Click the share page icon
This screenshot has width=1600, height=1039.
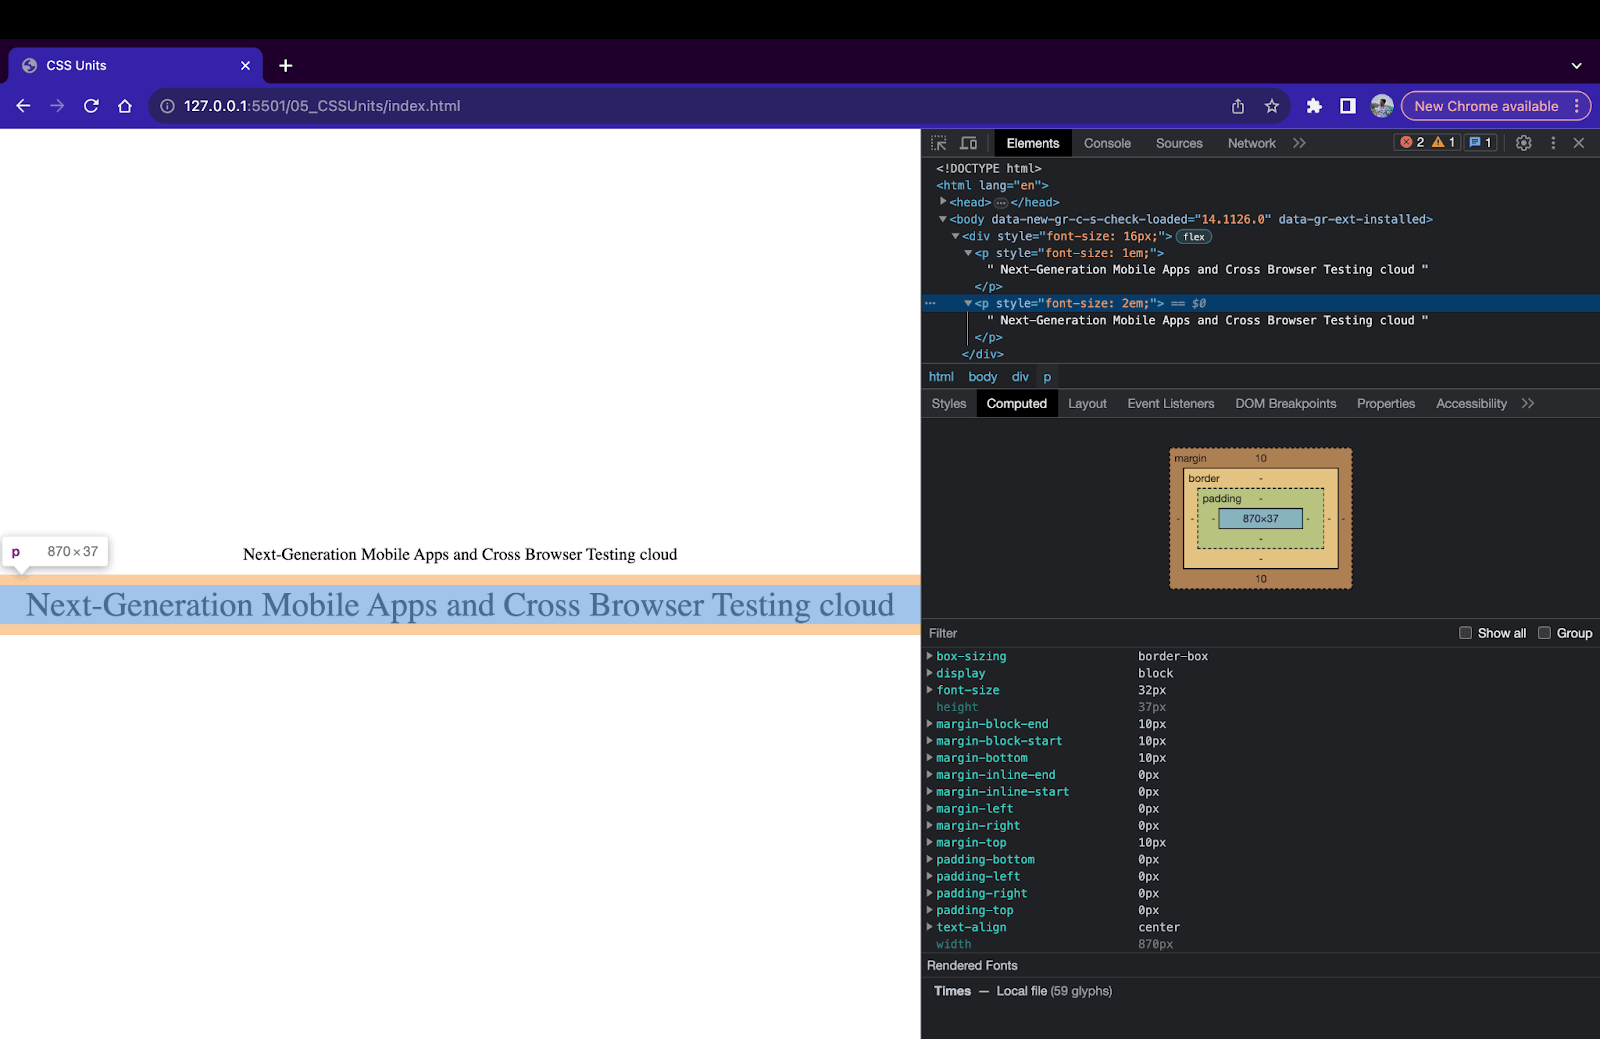click(1238, 106)
